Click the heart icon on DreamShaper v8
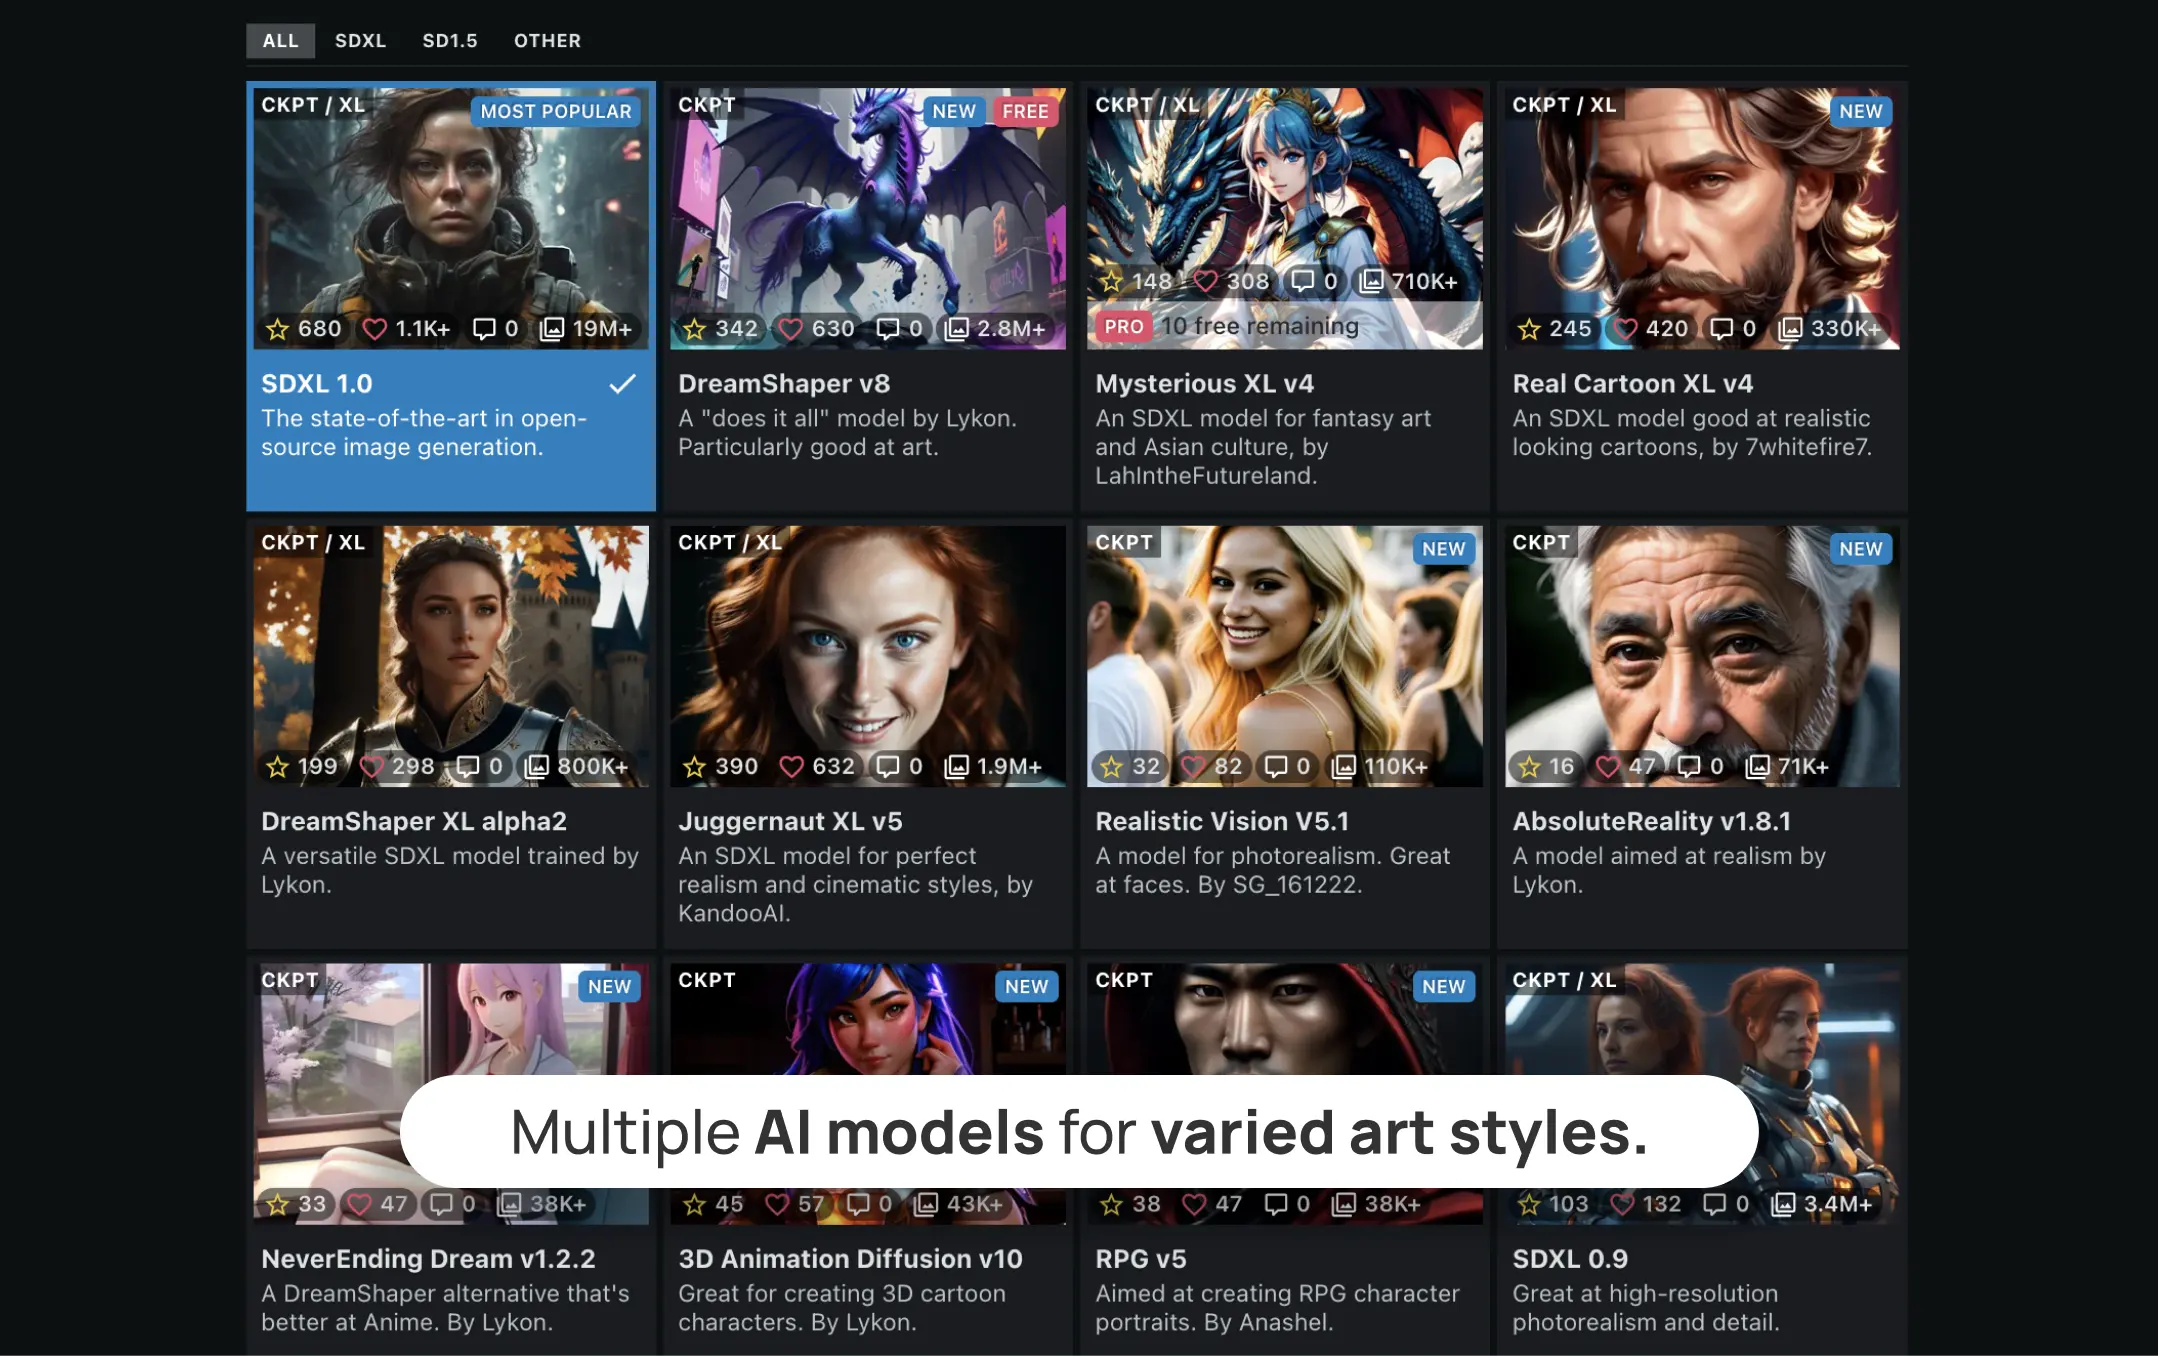 791,328
